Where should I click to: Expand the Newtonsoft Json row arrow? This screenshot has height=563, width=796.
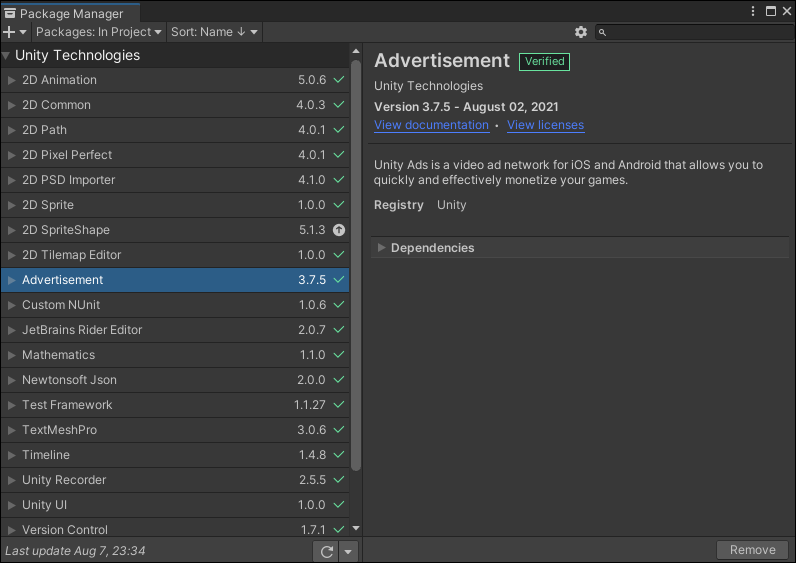[11, 380]
